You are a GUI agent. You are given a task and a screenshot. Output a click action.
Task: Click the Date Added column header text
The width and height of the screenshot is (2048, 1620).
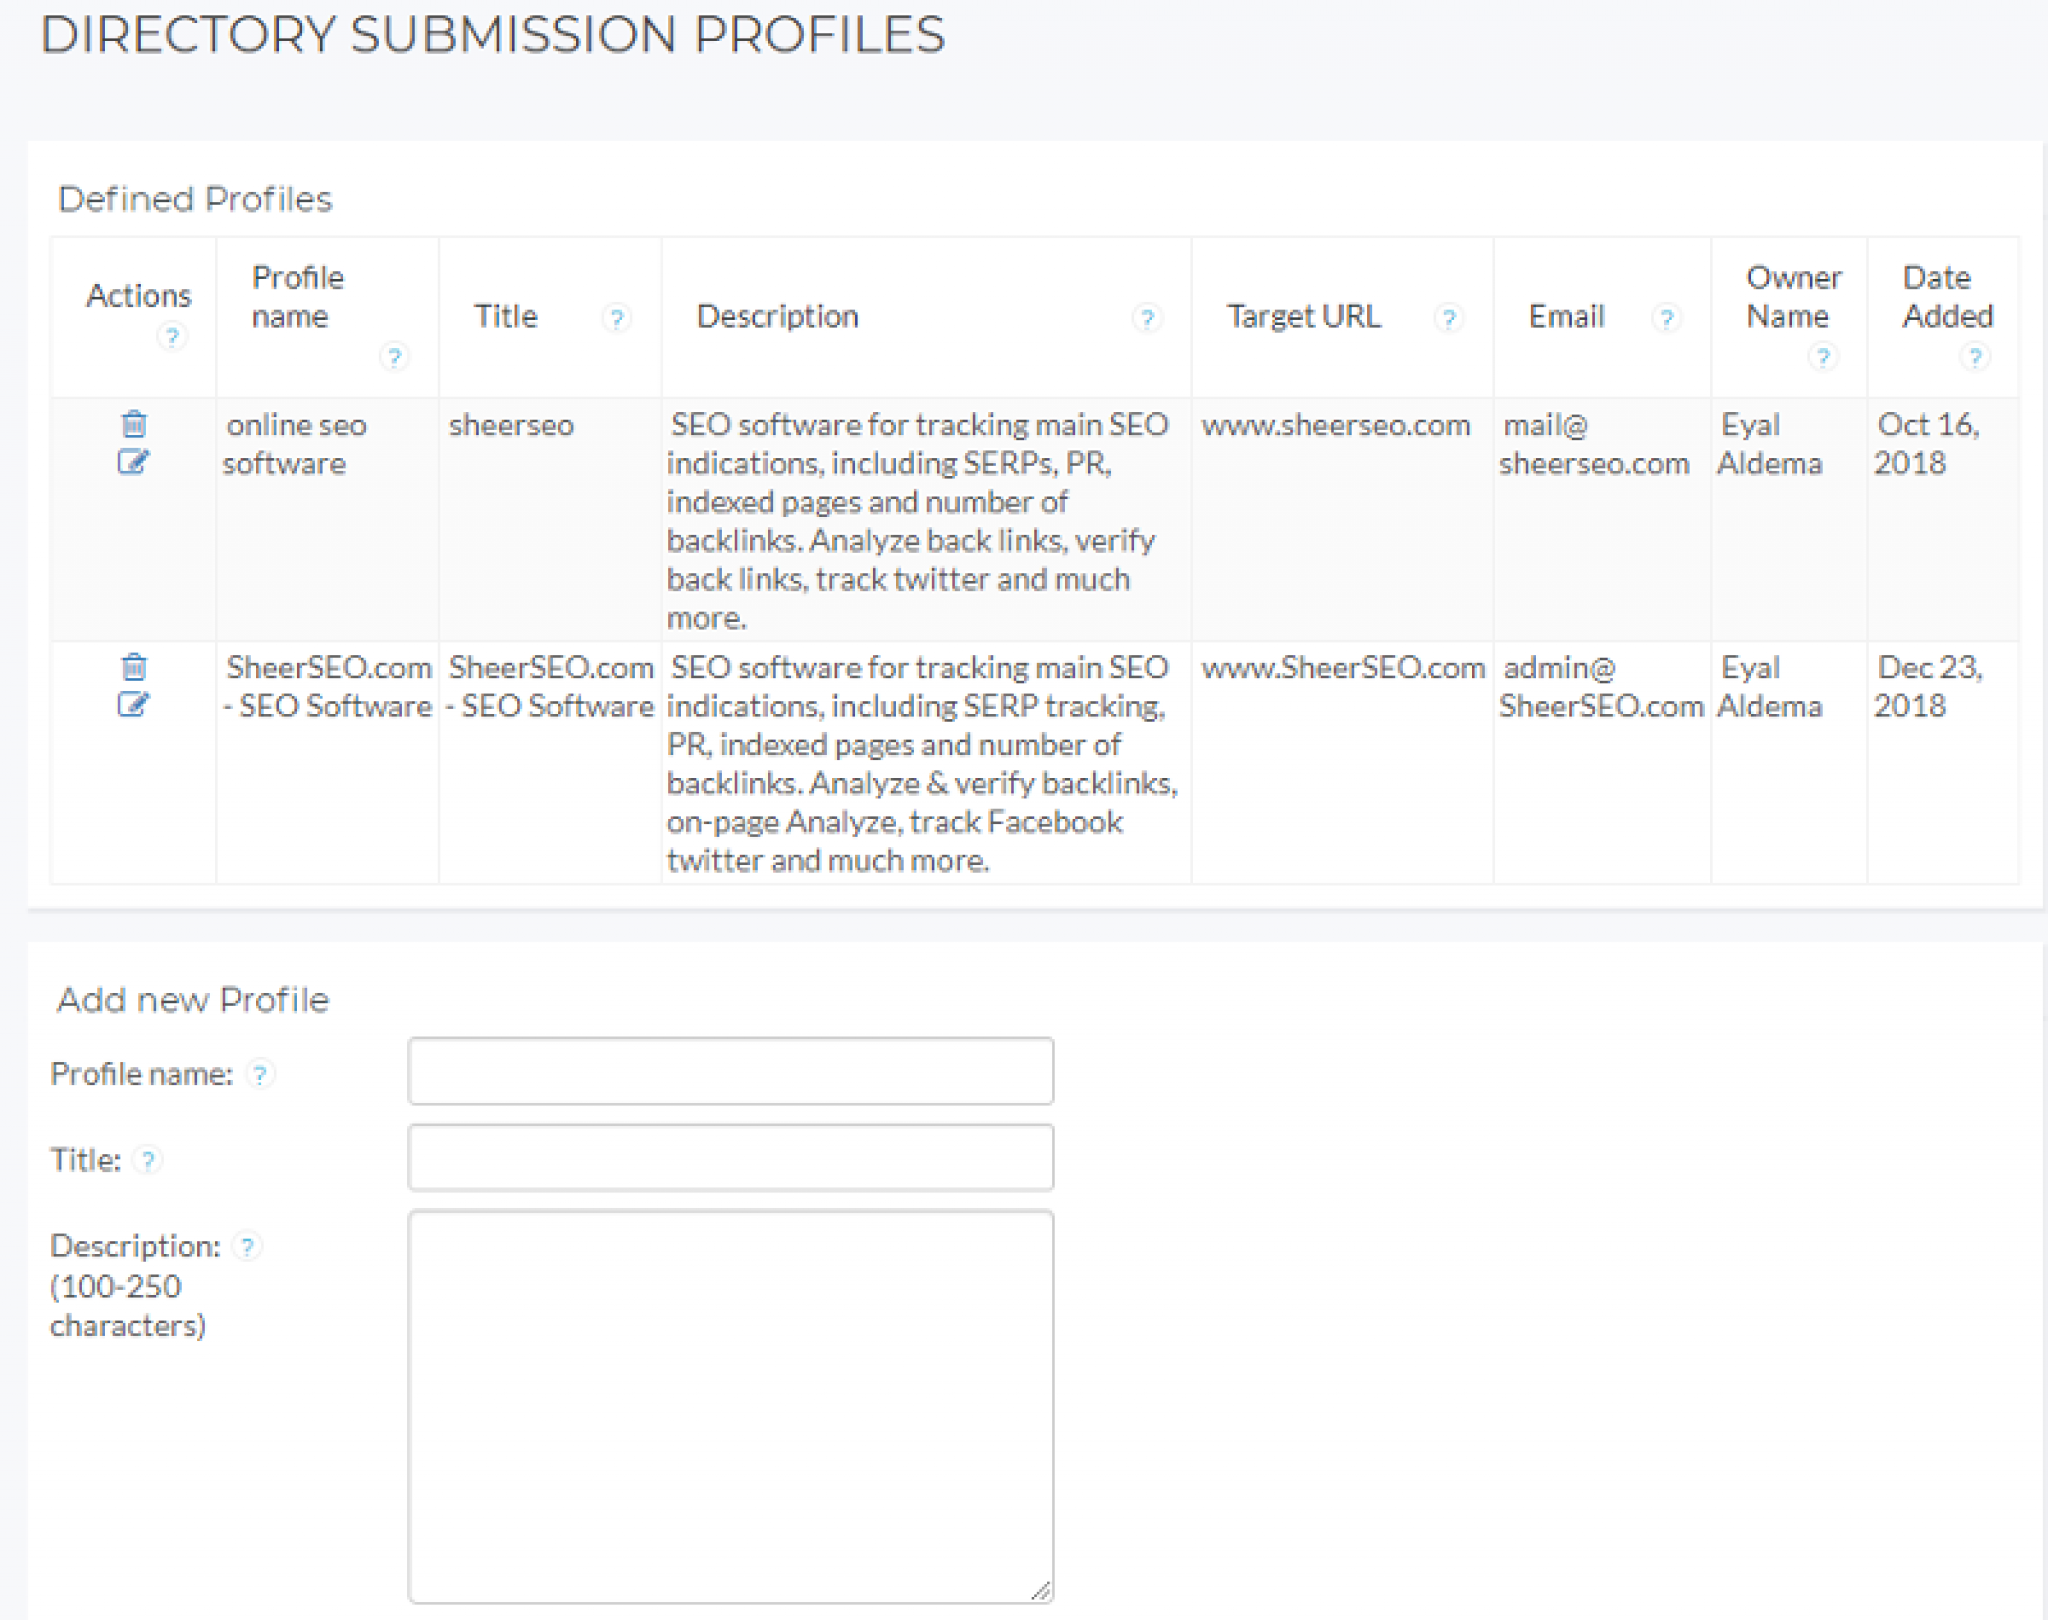pyautogui.click(x=1947, y=297)
